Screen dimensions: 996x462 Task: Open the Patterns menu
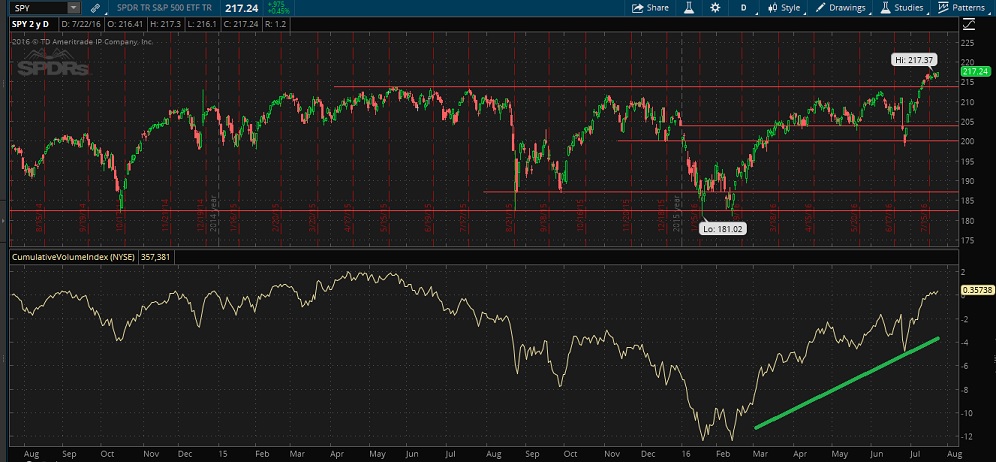pos(968,8)
